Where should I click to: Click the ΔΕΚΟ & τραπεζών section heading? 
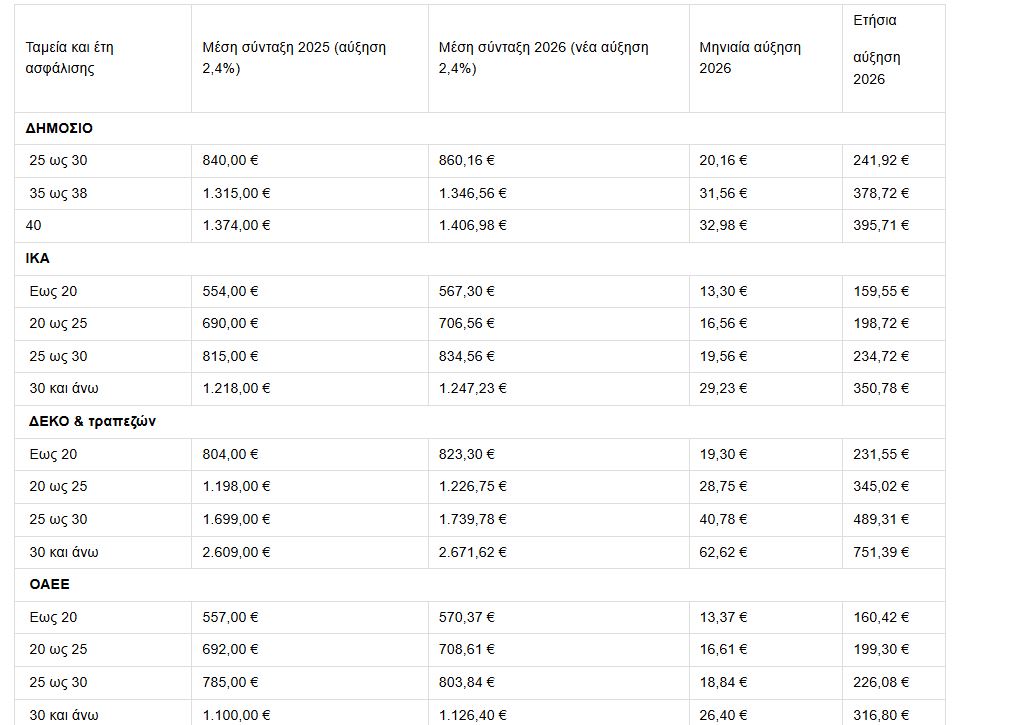(92, 421)
